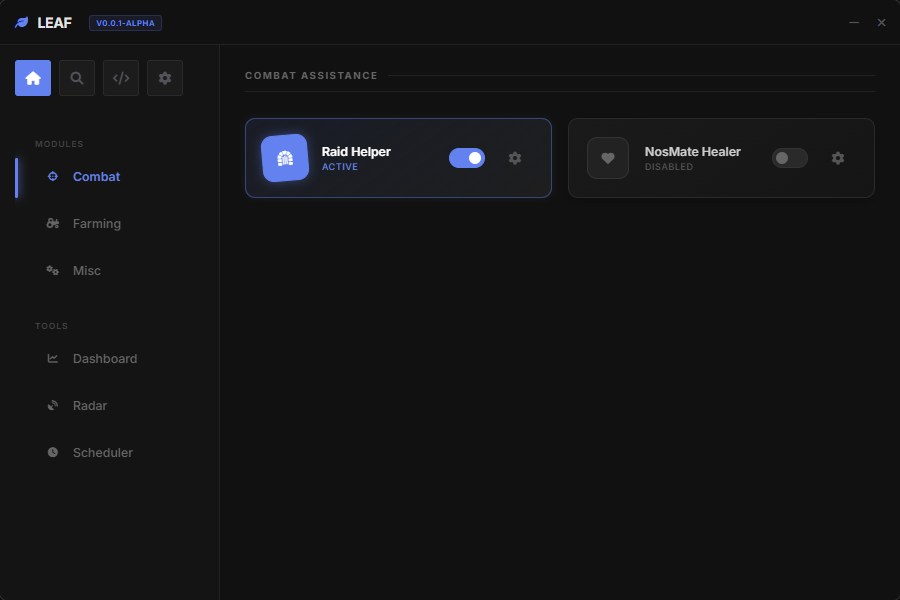Open the search magnifier button
Screen dimensions: 900x600
coord(77,78)
